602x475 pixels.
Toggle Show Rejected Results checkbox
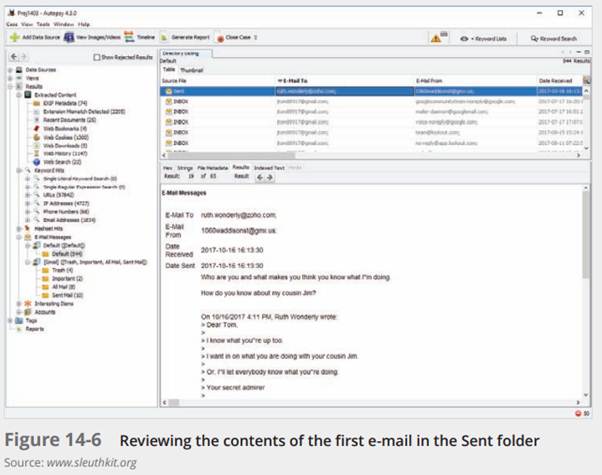click(97, 57)
